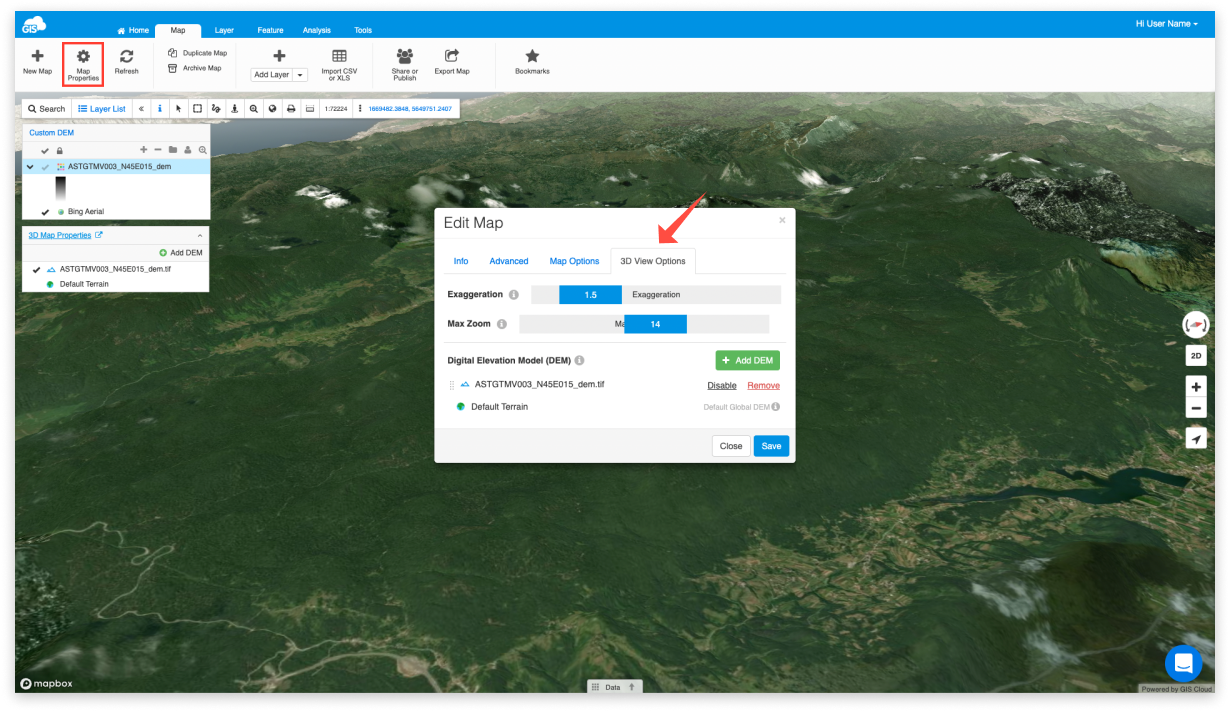The width and height of the screenshot is (1230, 712).
Task: Click the street view pegman tool
Action: 234,108
